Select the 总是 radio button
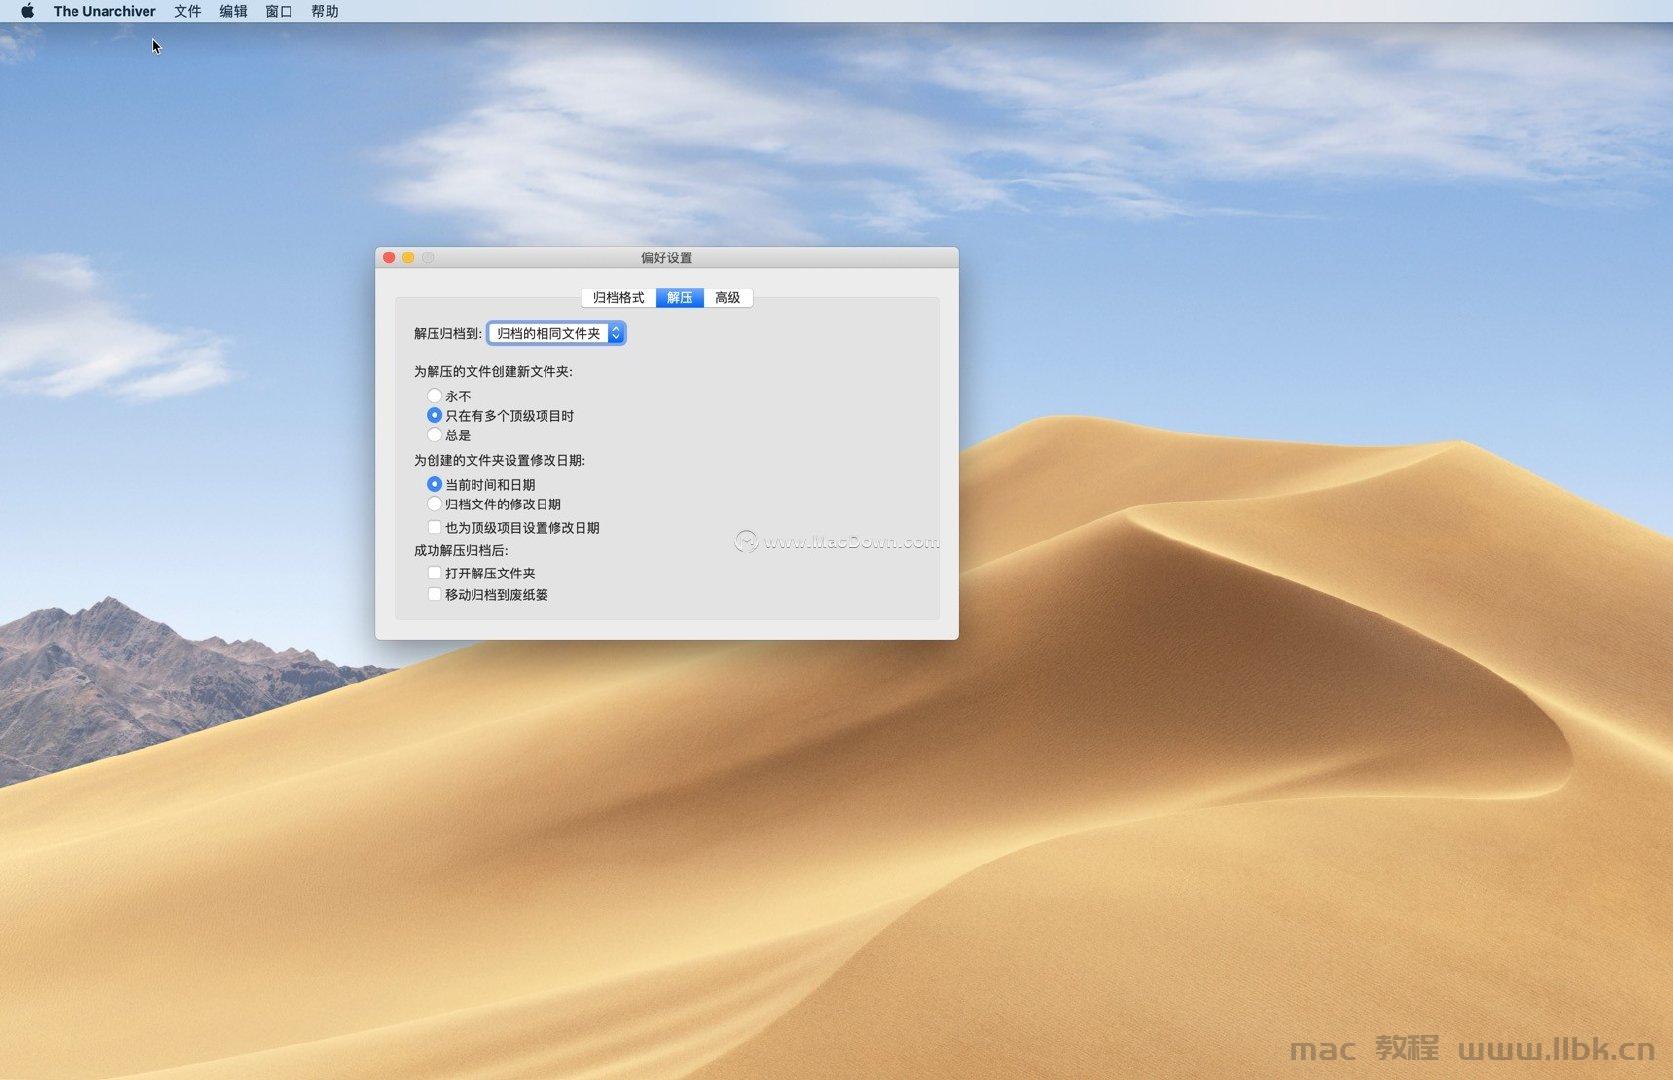Image resolution: width=1673 pixels, height=1080 pixels. click(435, 435)
